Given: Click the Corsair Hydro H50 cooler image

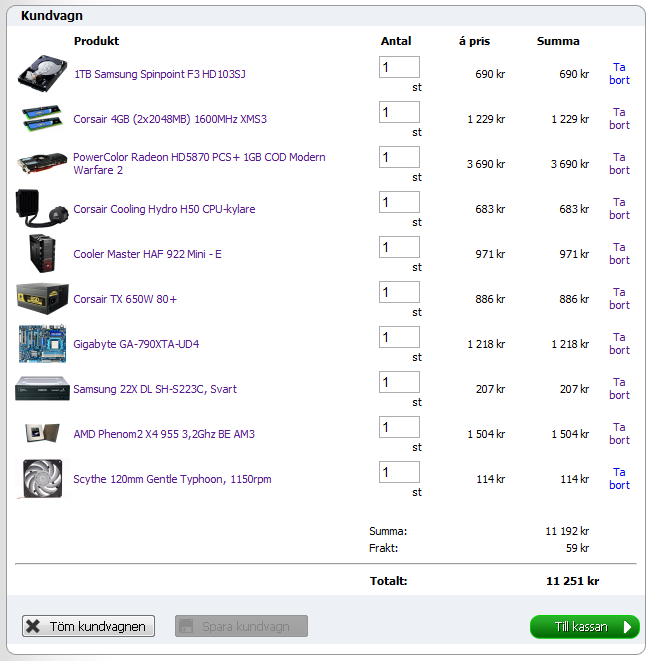Looking at the screenshot, I should click(x=42, y=209).
